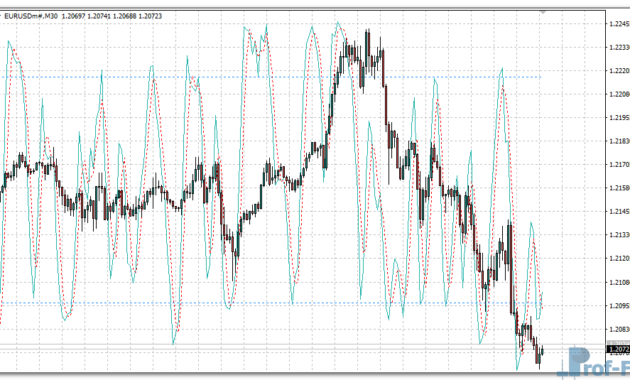The image size is (630, 380).
Task: Click the 1.2108 price scale label
Action: [x=620, y=282]
